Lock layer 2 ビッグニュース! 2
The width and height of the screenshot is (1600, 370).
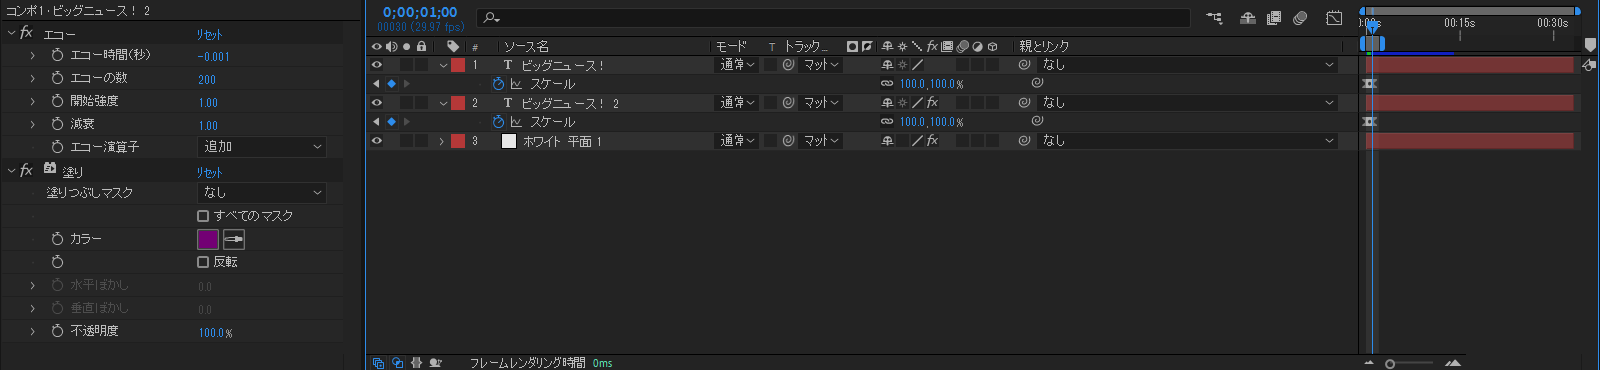point(422,103)
